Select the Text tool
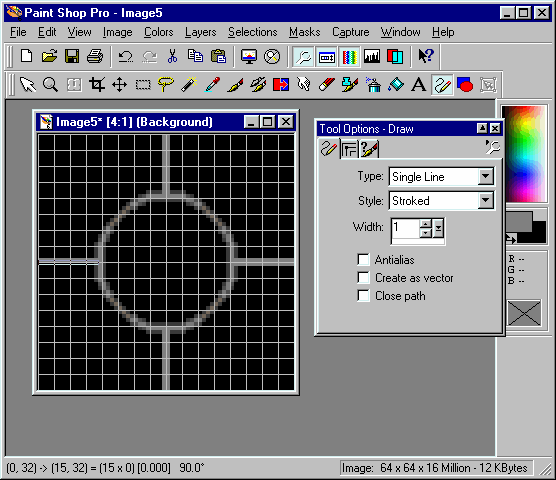The height and width of the screenshot is (480, 556). [x=418, y=85]
